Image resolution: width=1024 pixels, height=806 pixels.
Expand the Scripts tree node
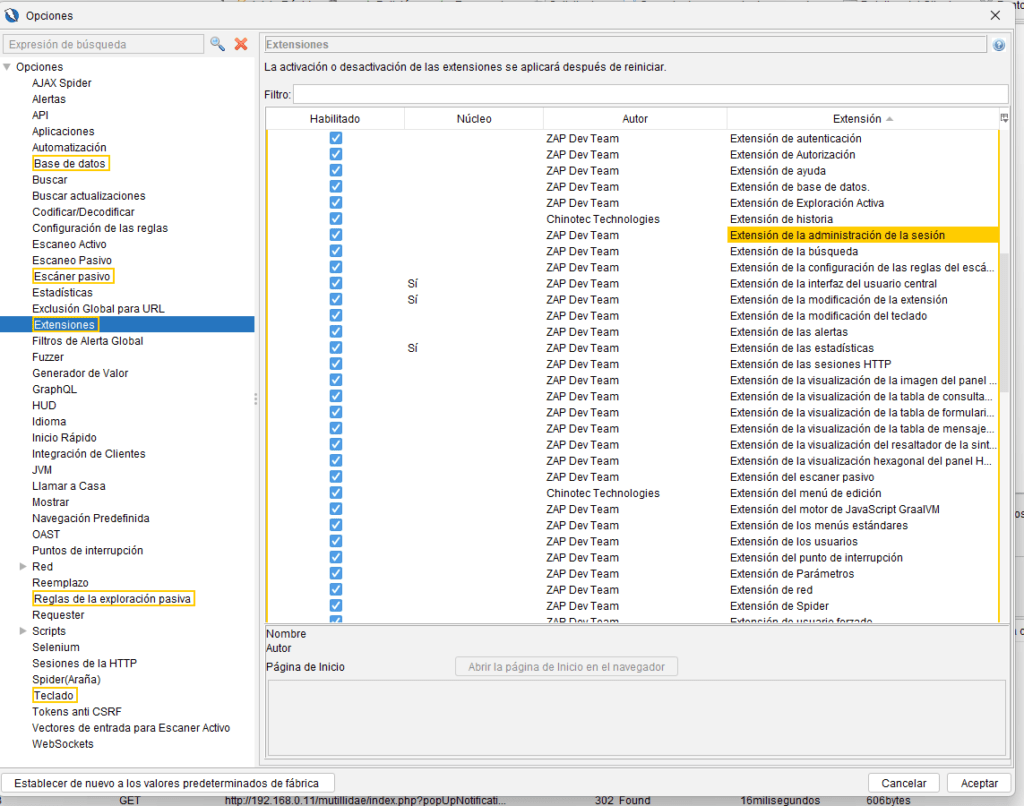tap(23, 631)
